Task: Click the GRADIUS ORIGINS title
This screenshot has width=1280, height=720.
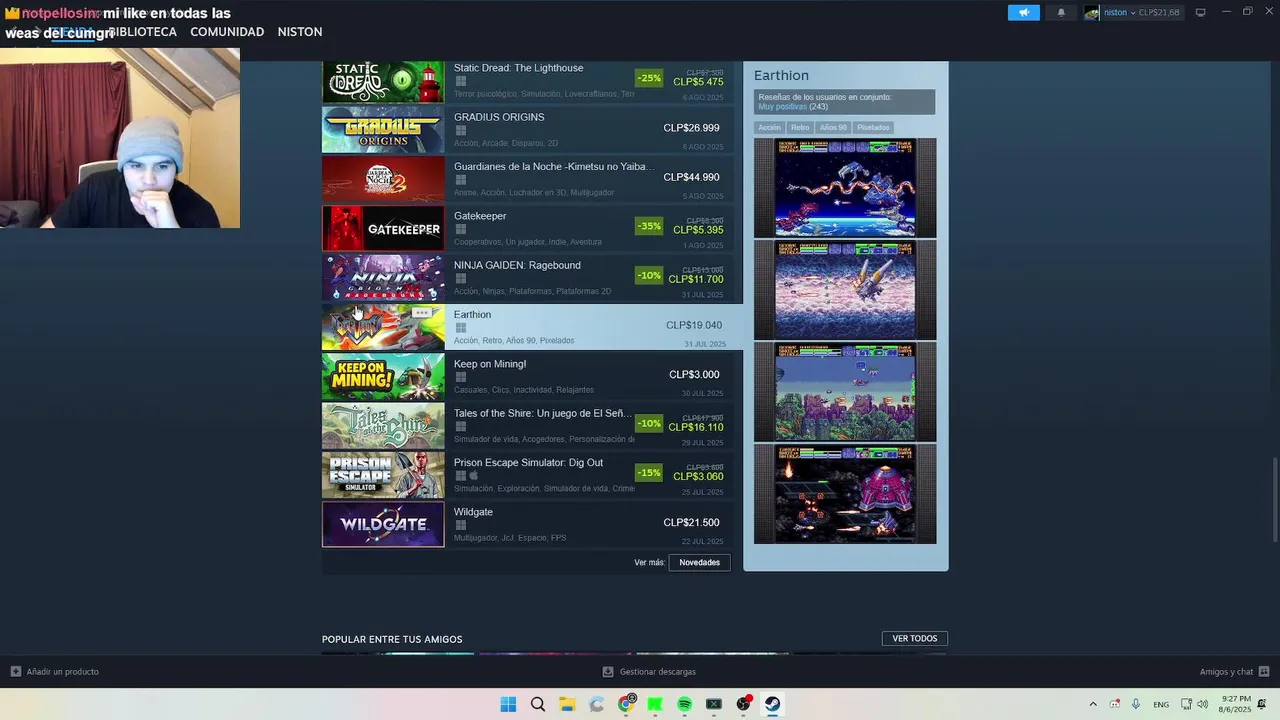Action: [499, 117]
